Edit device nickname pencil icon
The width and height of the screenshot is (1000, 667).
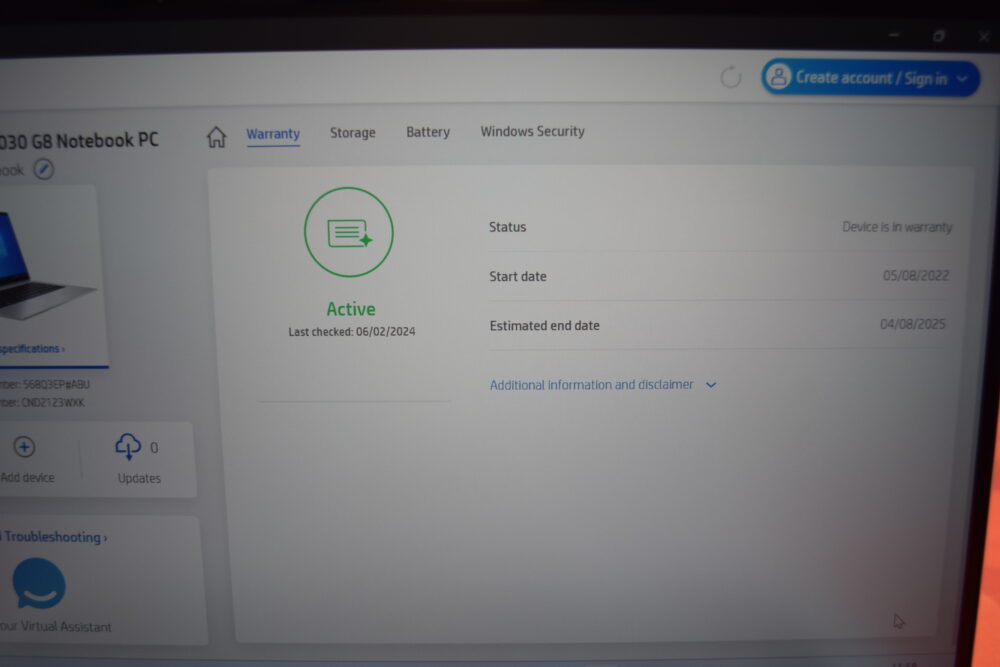43,170
